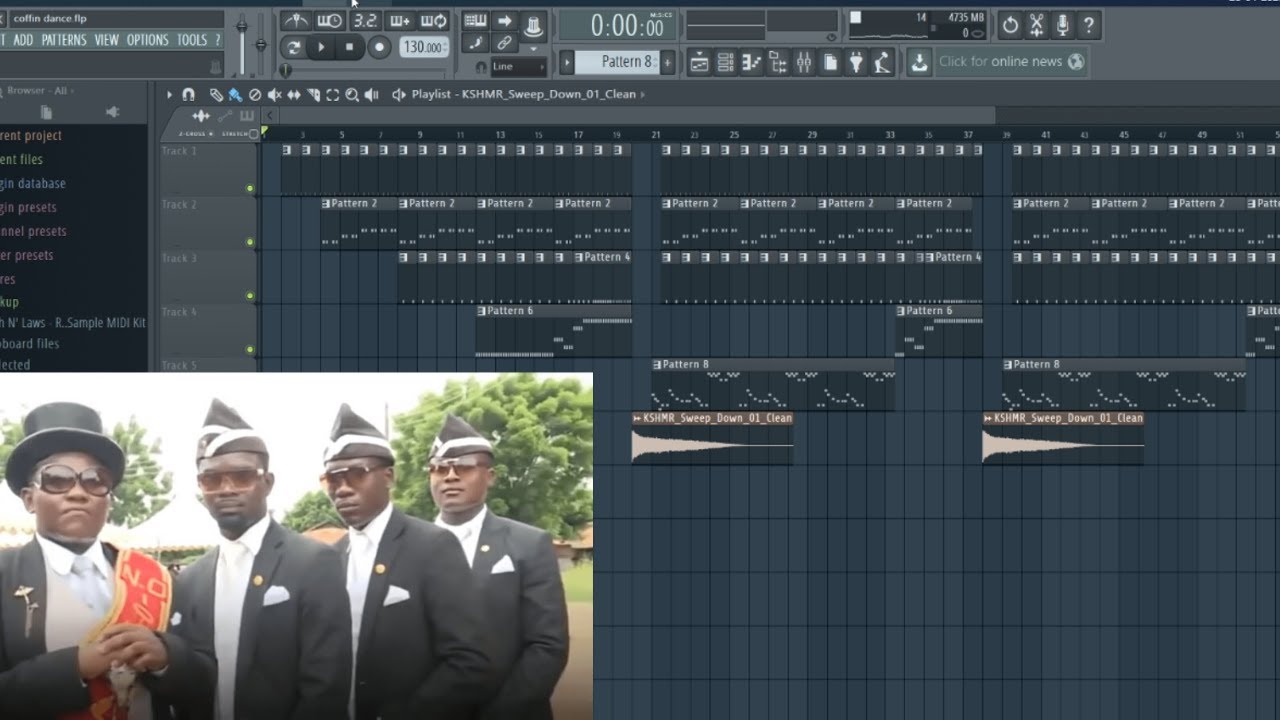Open the Channel rack icon

726,62
